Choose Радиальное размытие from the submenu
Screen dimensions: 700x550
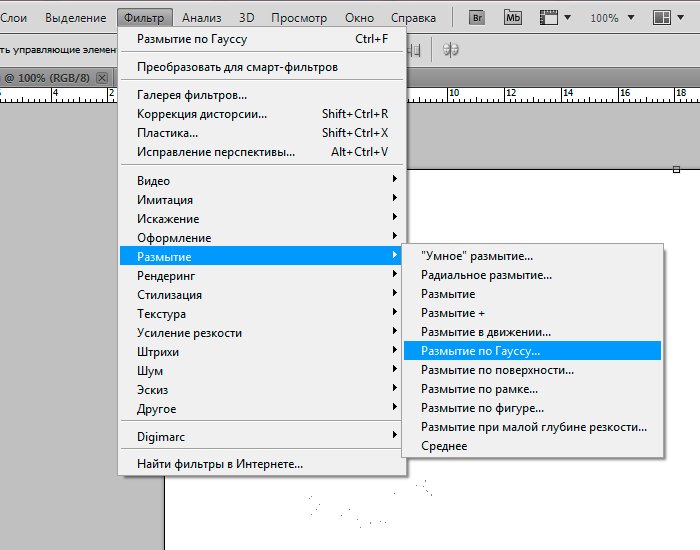486,275
